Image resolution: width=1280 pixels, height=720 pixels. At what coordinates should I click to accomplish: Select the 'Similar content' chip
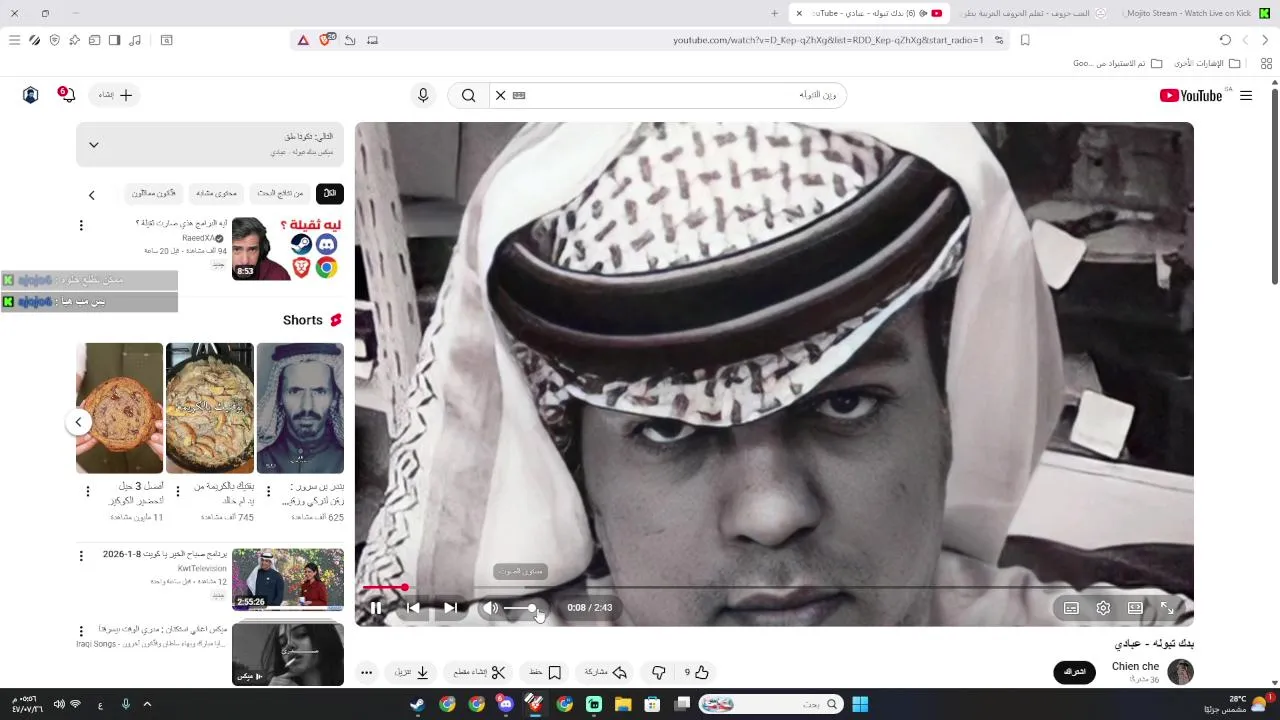pos(216,193)
